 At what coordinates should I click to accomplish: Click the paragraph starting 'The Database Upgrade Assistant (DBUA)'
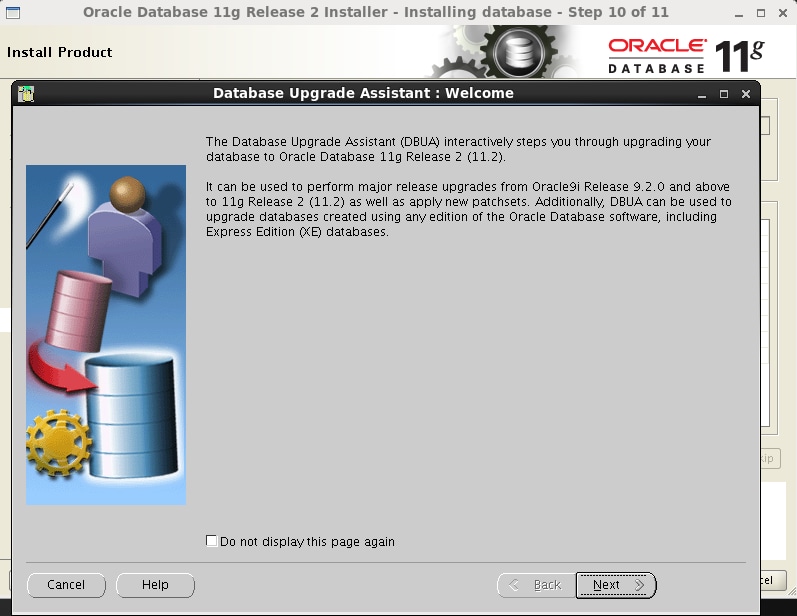458,149
